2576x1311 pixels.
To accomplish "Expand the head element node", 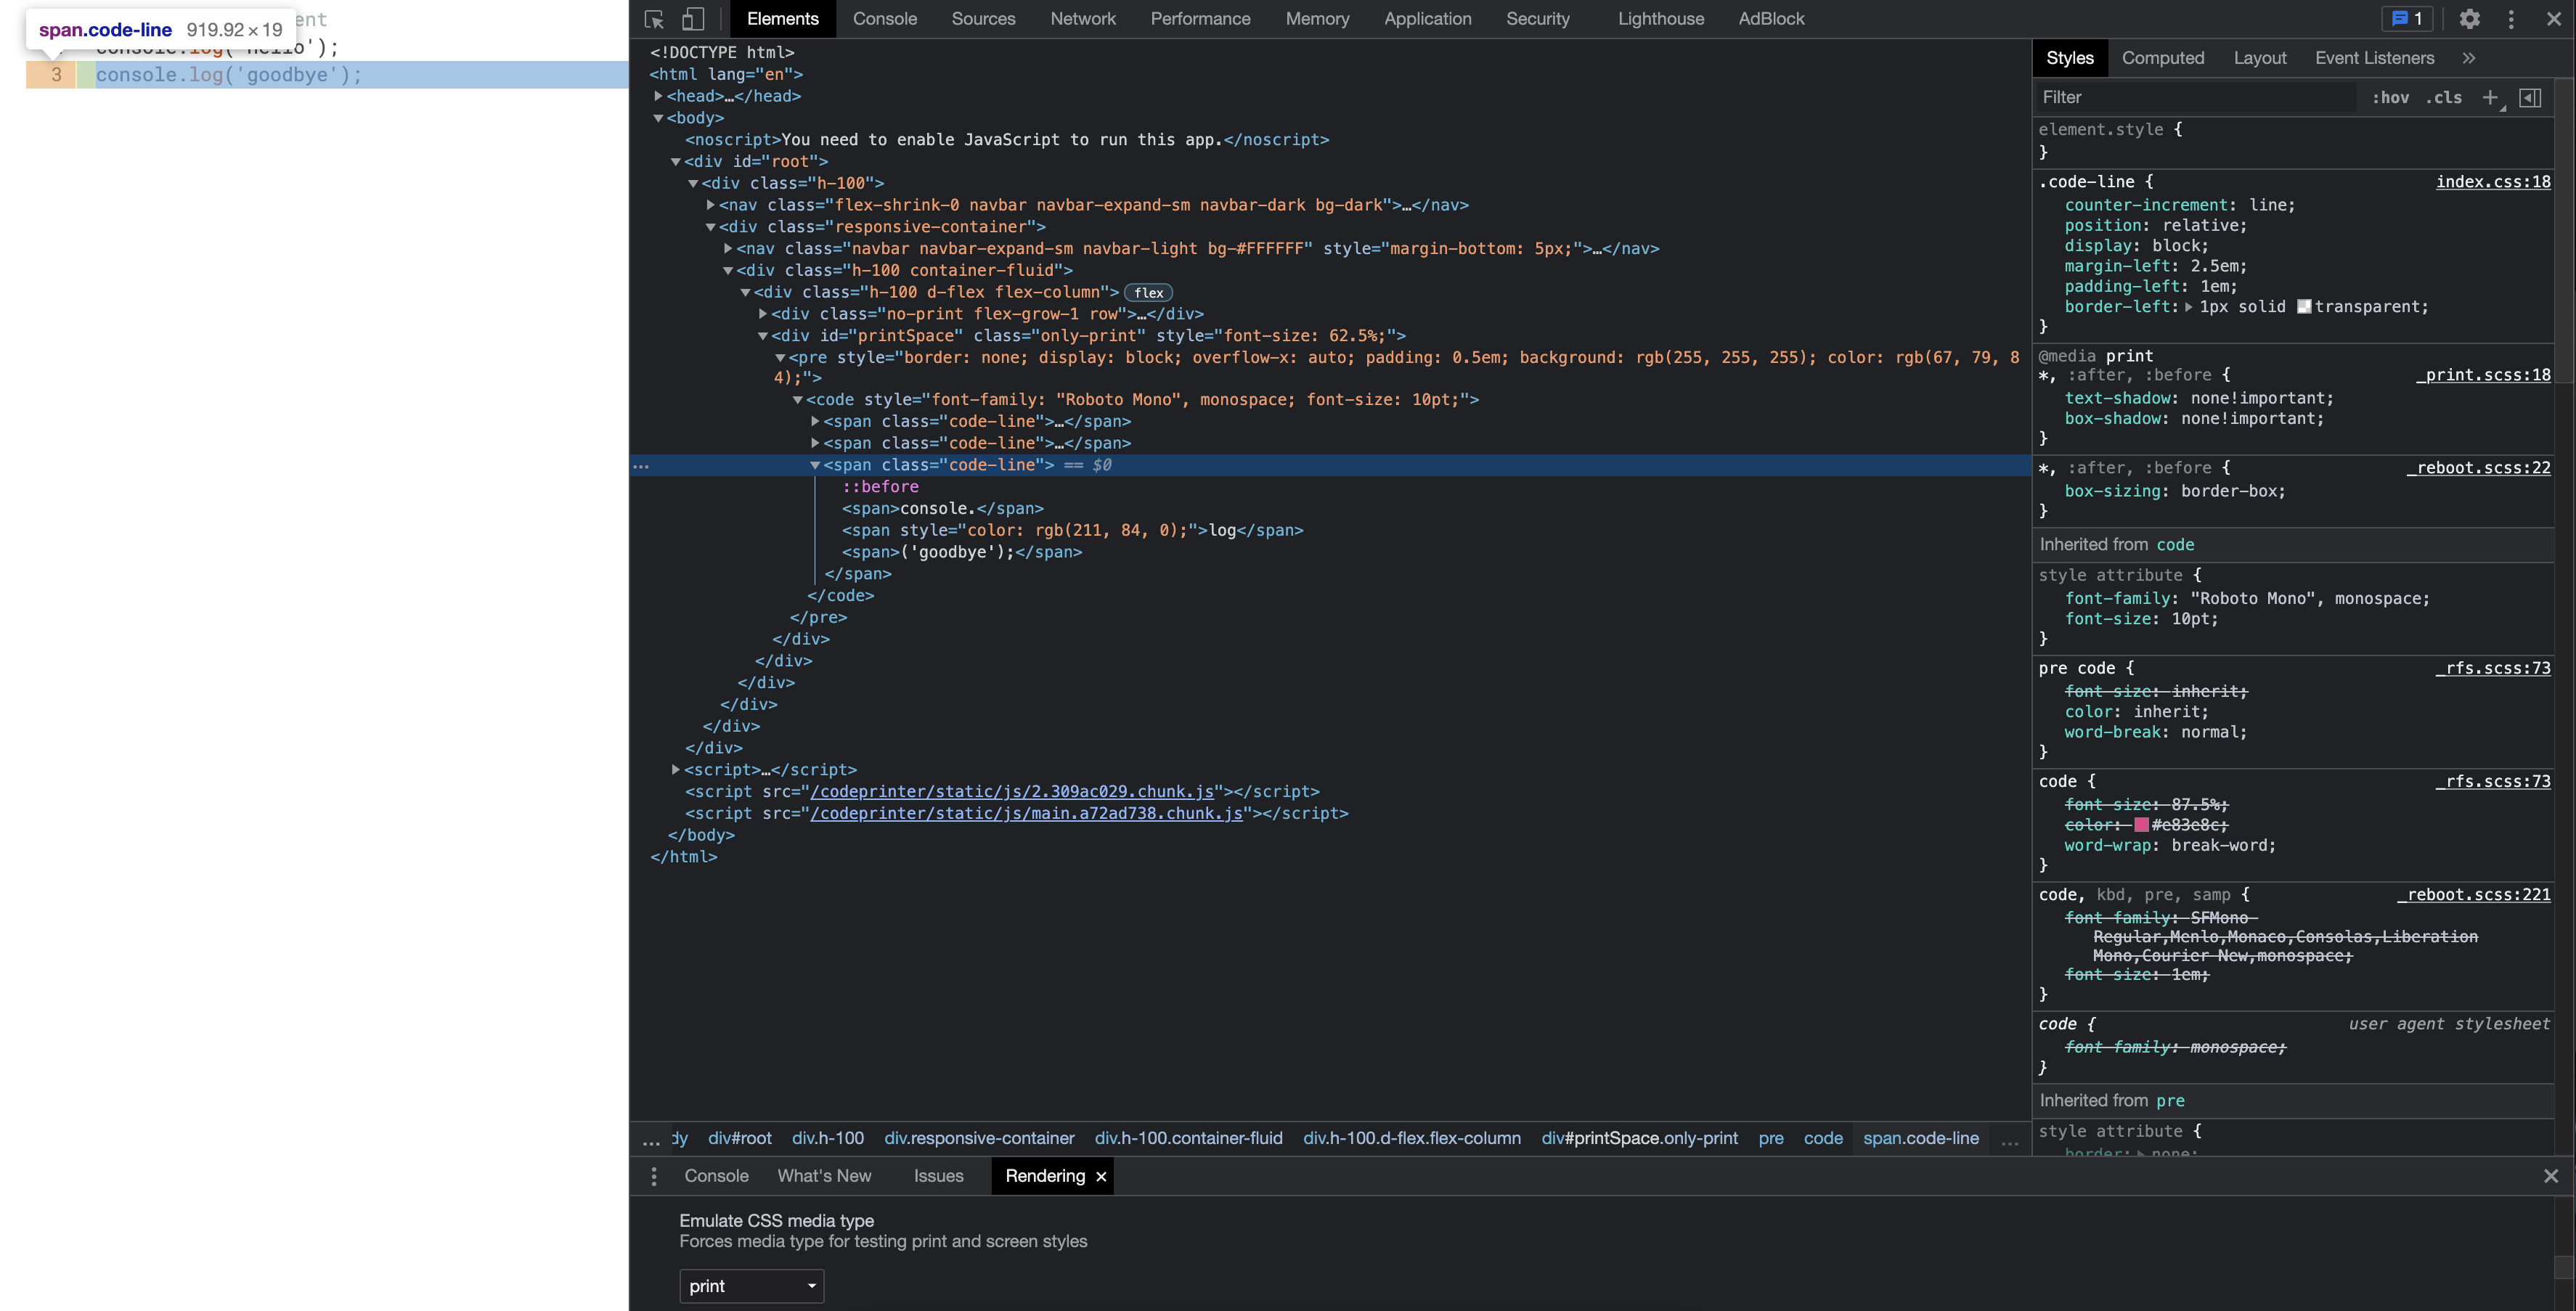I will coord(659,96).
